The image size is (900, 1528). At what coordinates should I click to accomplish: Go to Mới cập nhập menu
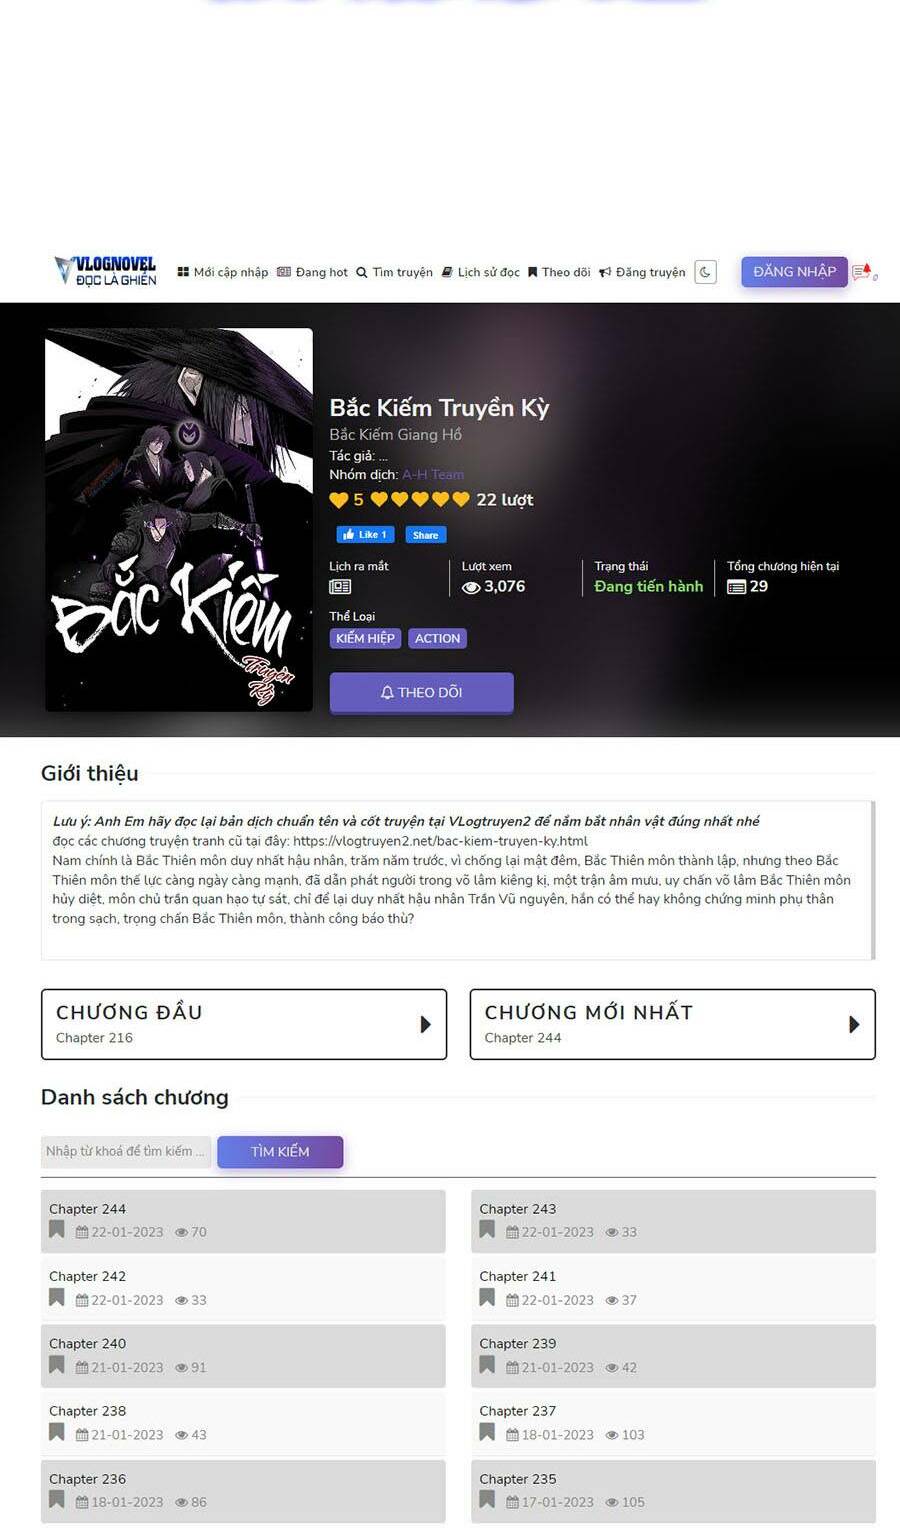tap(223, 272)
